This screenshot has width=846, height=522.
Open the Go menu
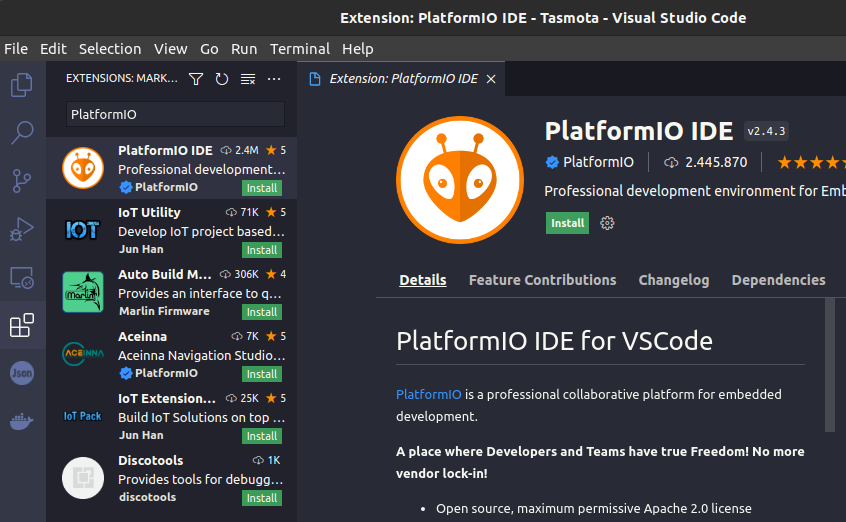point(209,49)
